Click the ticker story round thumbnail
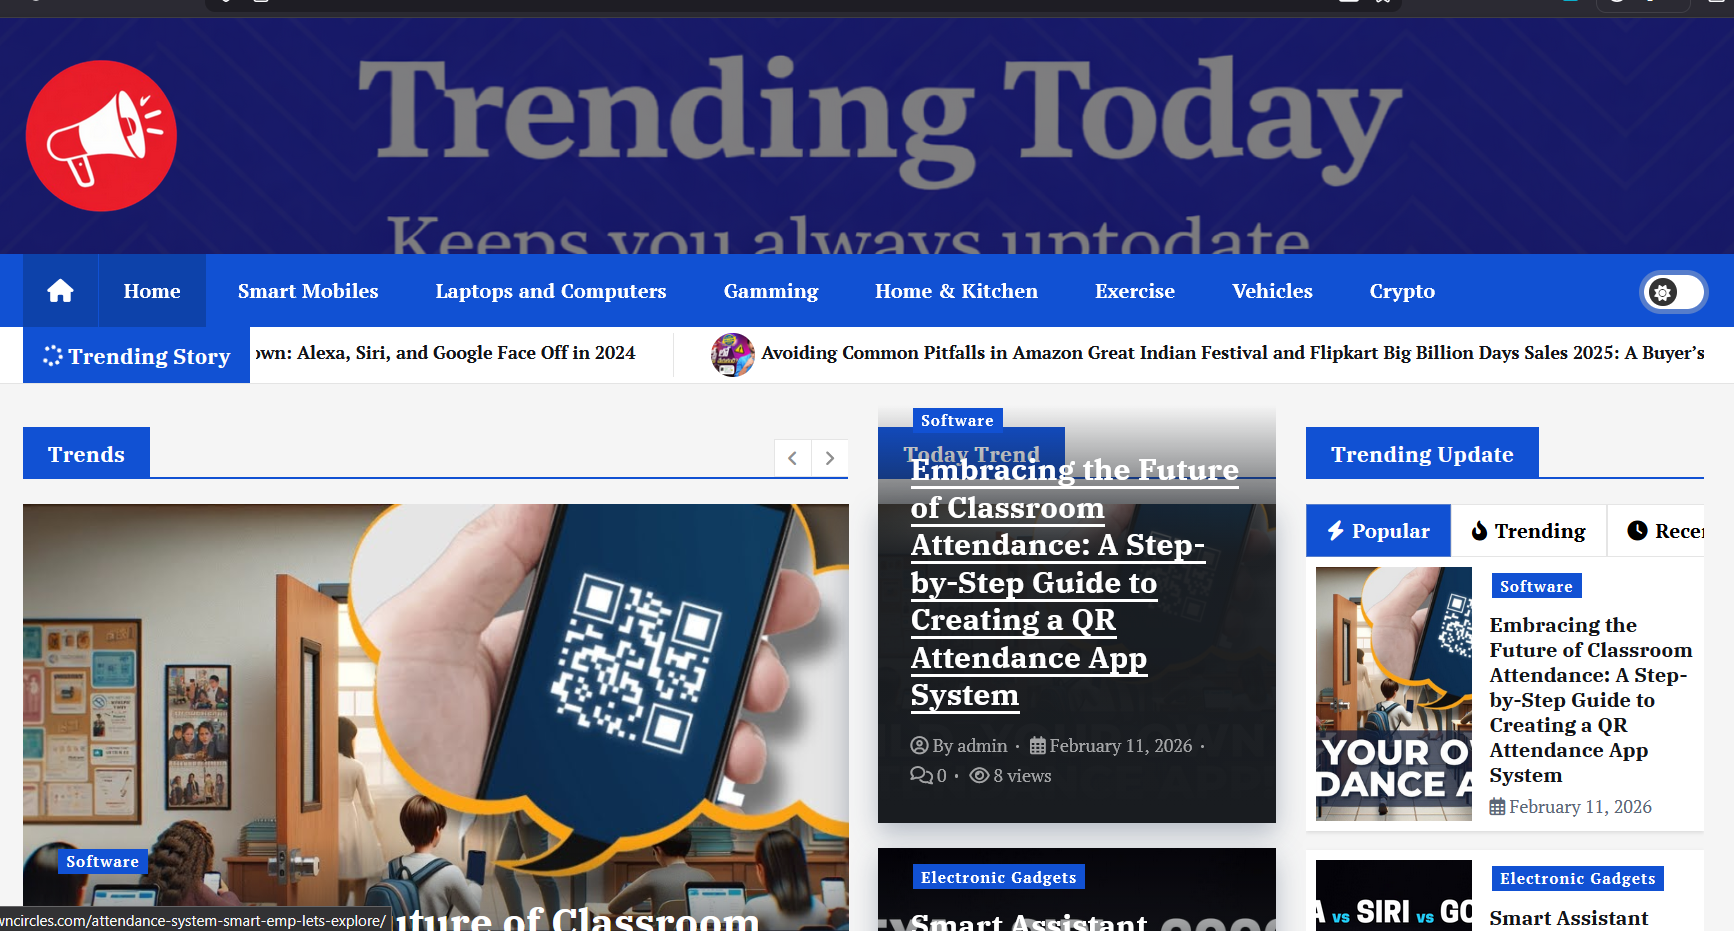Viewport: 1734px width, 931px height. (733, 354)
